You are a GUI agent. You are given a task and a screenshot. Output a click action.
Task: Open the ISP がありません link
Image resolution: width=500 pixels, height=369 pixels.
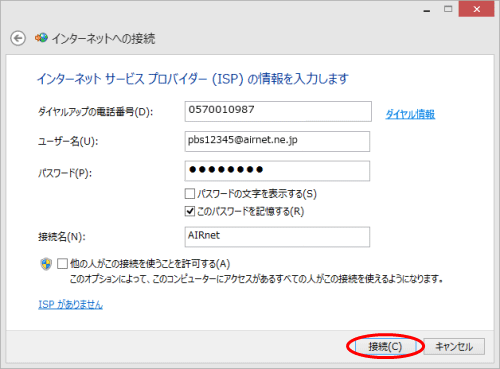click(71, 304)
